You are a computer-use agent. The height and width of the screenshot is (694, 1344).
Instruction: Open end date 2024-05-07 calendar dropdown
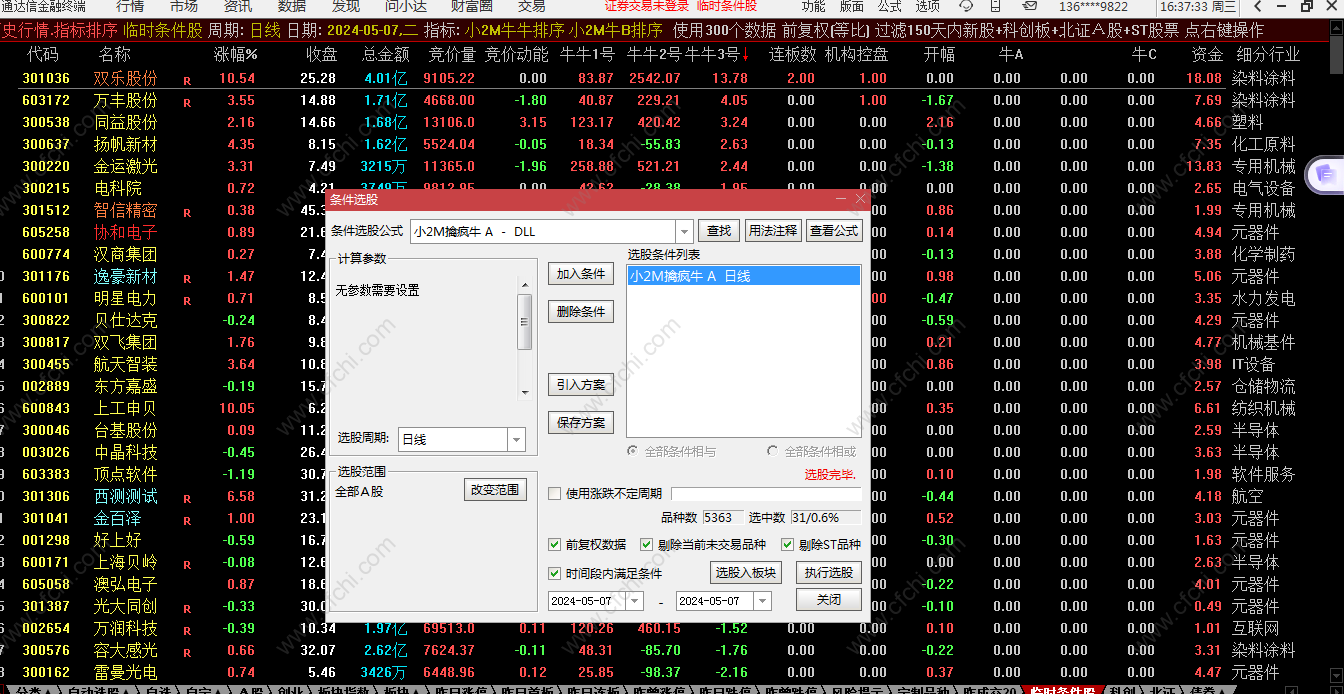[762, 601]
